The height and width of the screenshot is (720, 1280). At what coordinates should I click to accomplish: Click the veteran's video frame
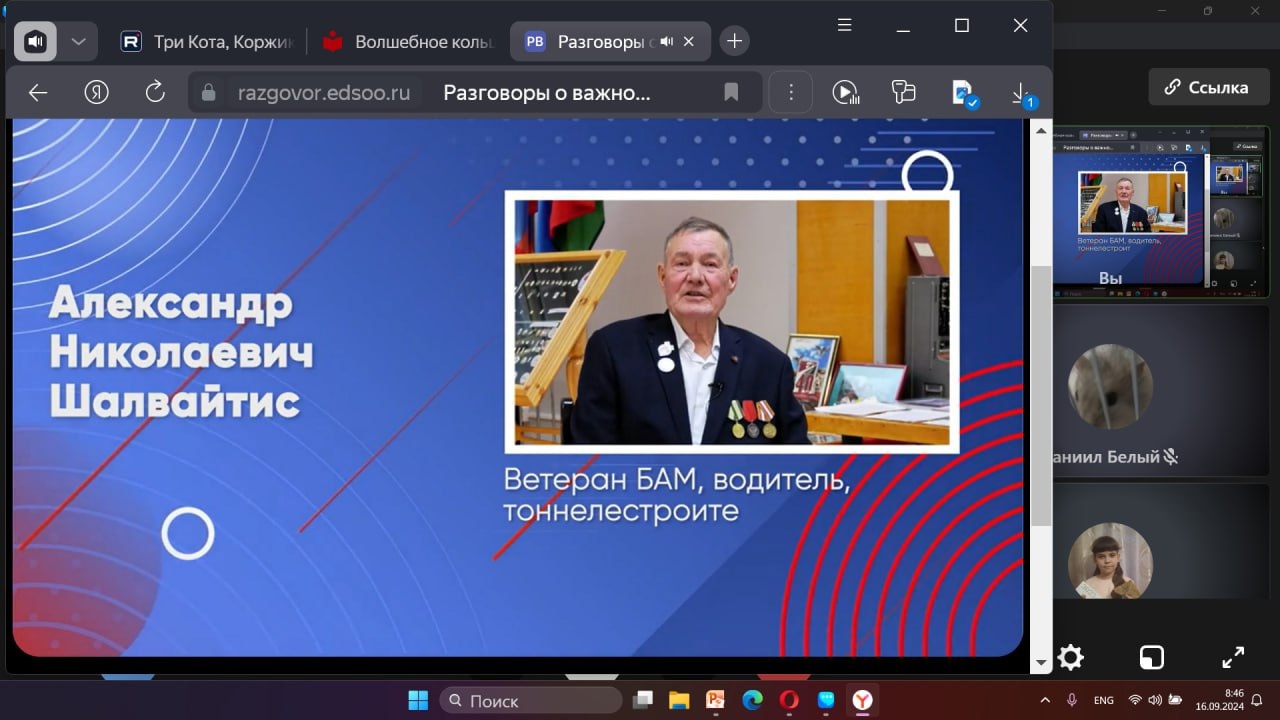(732, 322)
